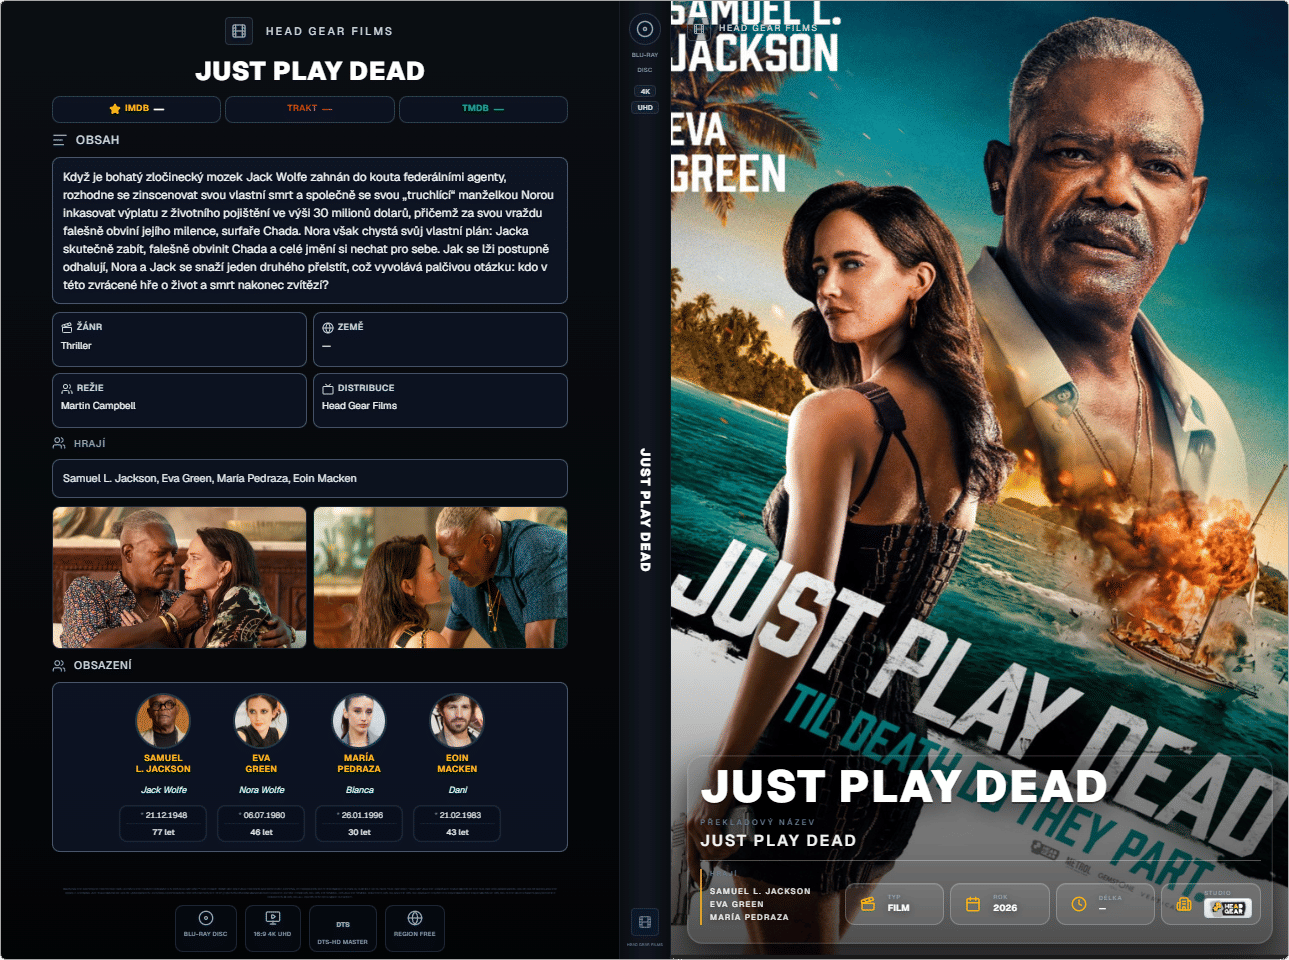Image resolution: width=1289 pixels, height=960 pixels.
Task: Click the 'Thriller' genre value
Action: pos(76,346)
